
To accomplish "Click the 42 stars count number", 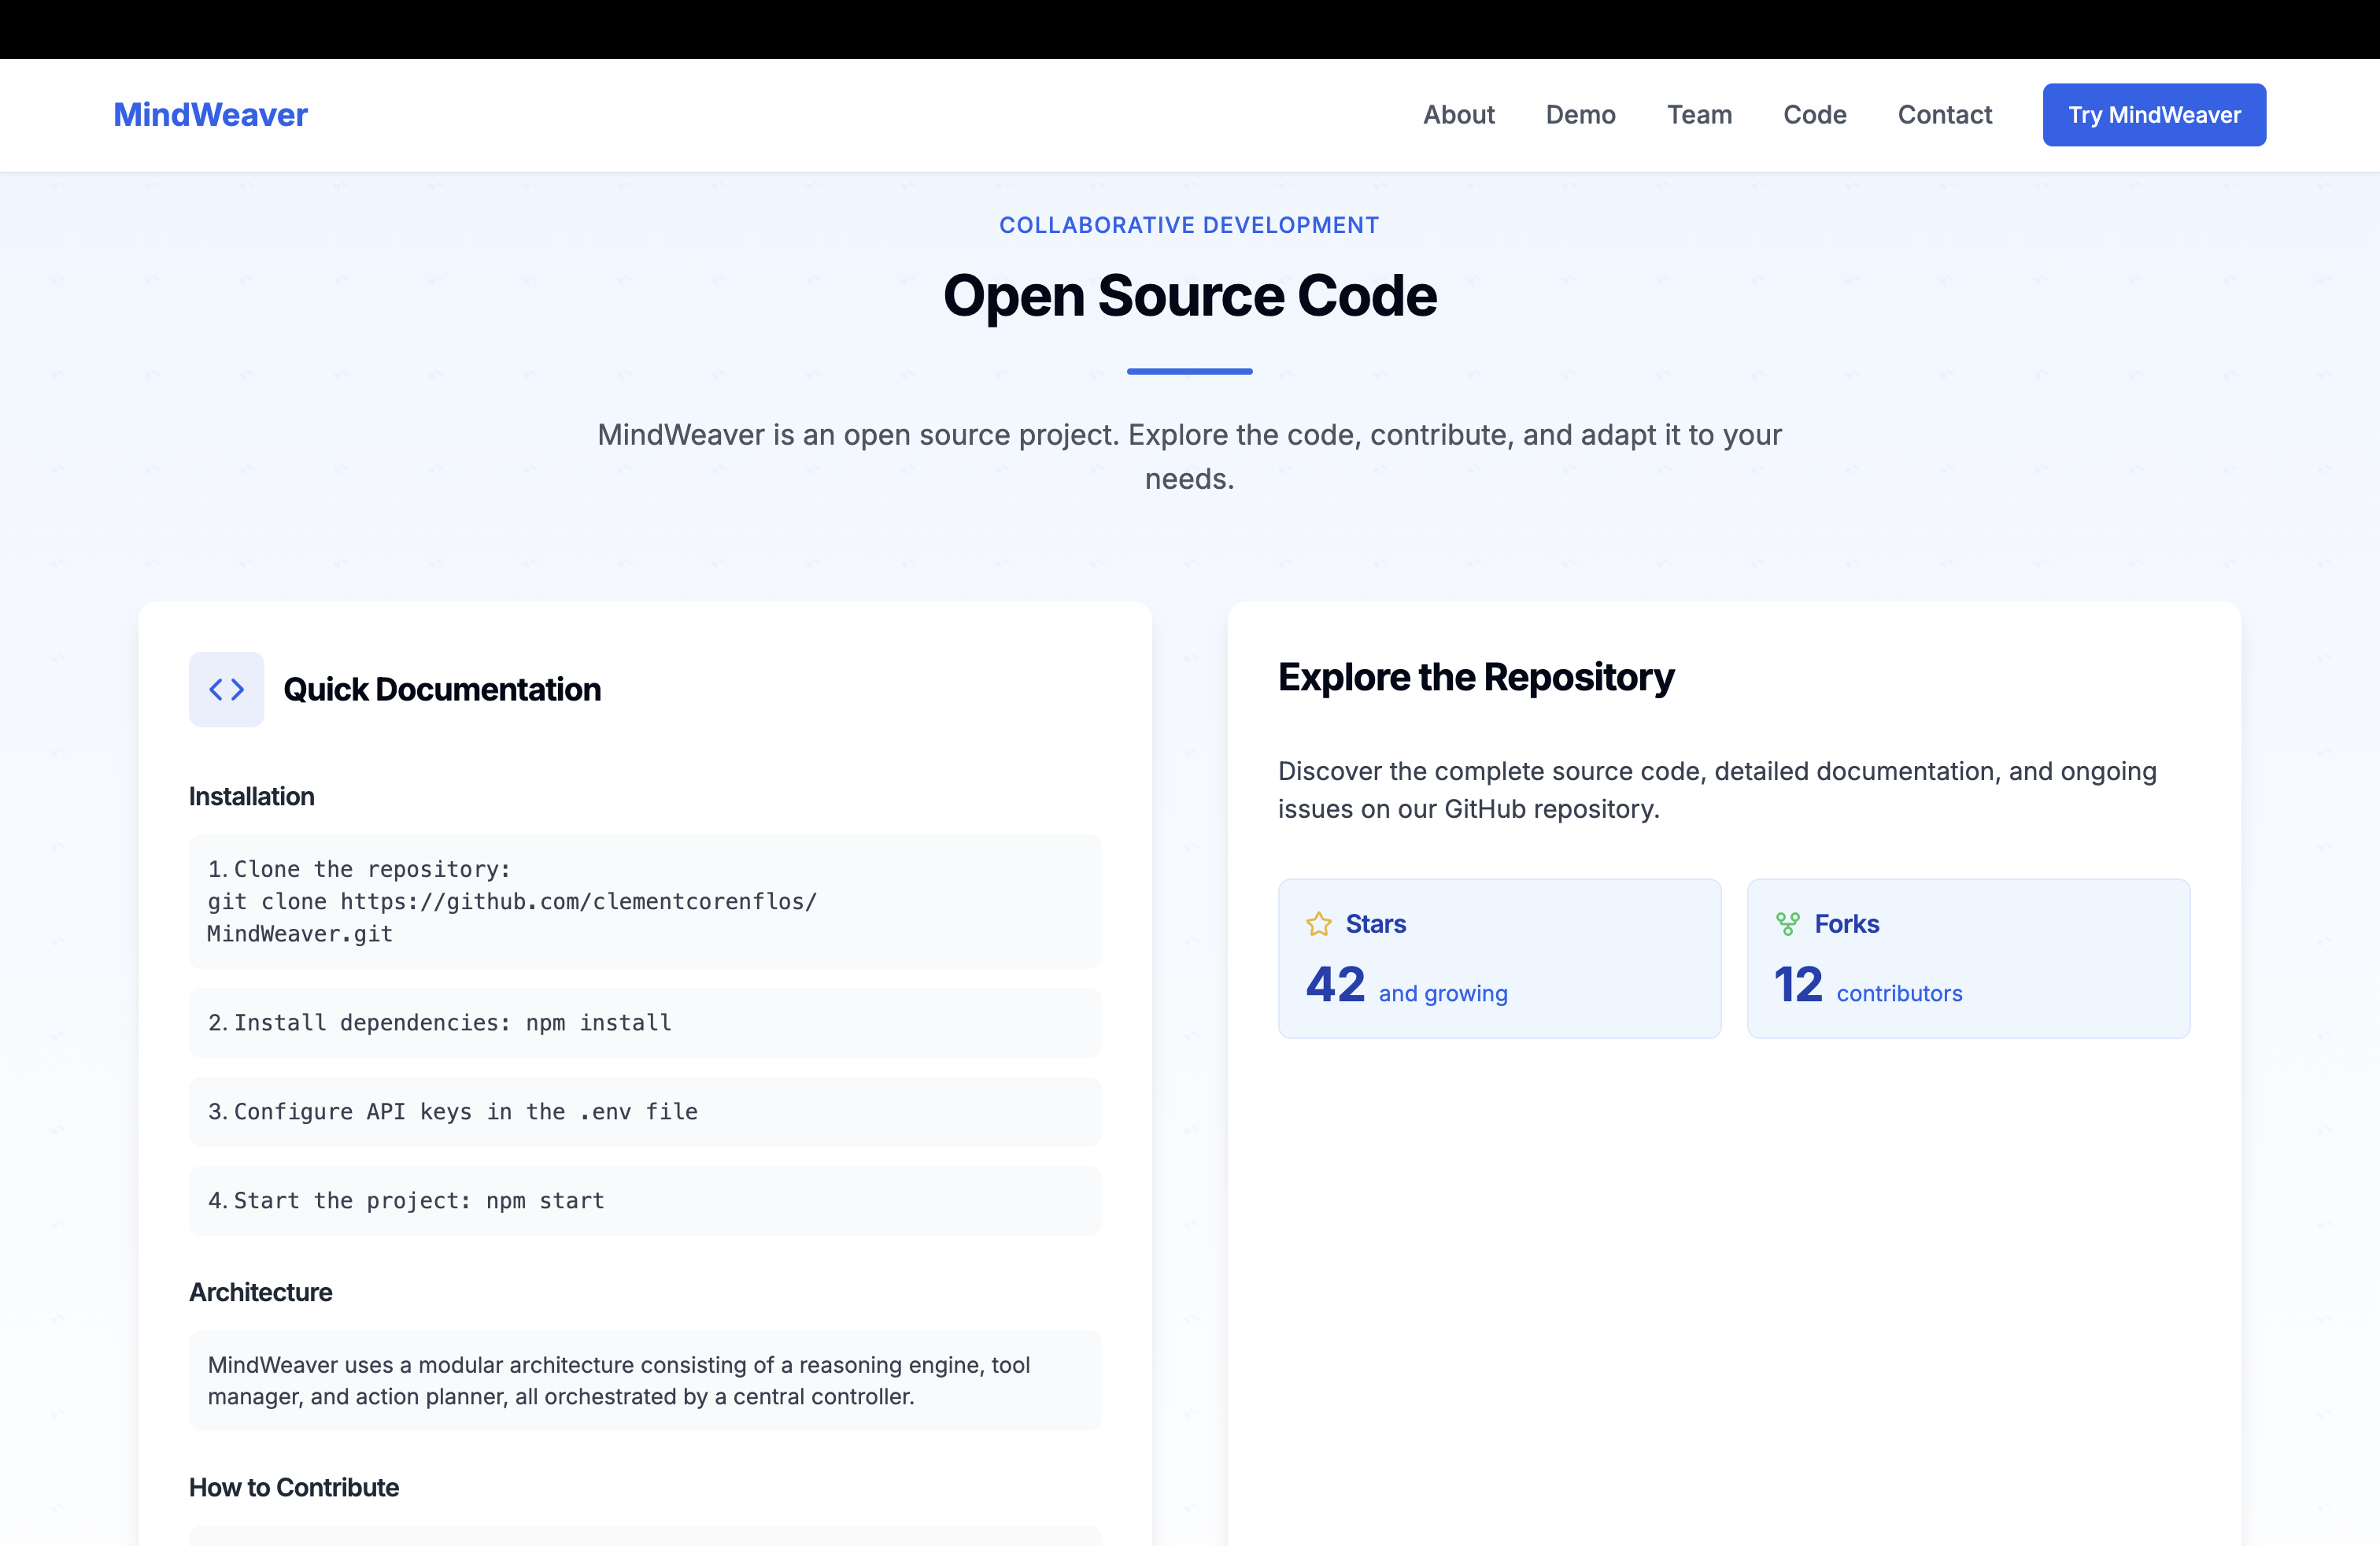I will click(1335, 985).
